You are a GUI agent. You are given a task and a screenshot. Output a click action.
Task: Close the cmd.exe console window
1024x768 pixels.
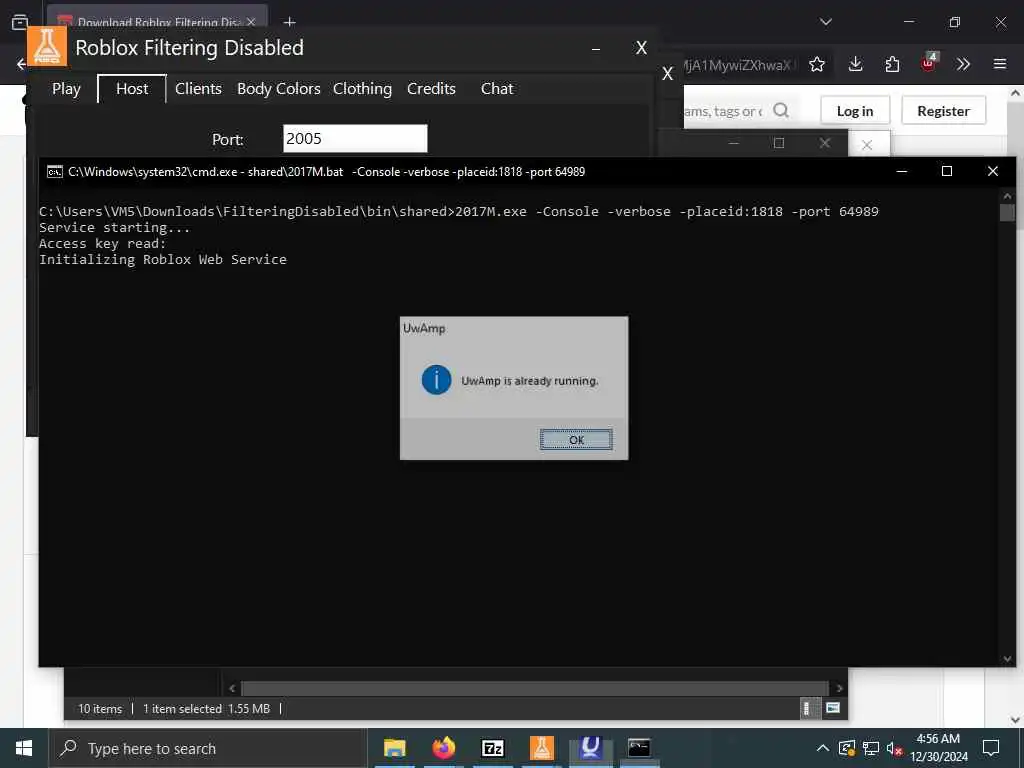point(993,171)
